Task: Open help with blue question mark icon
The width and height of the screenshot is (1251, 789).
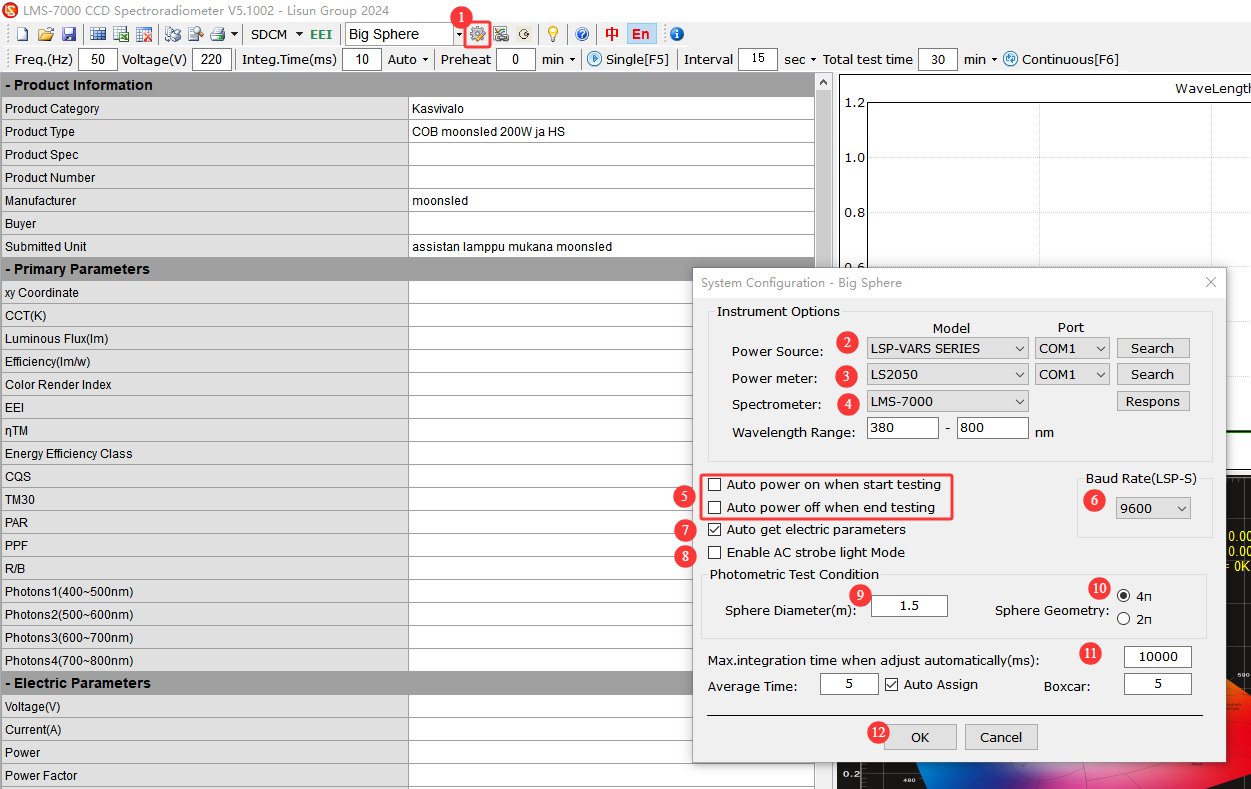Action: [x=582, y=34]
